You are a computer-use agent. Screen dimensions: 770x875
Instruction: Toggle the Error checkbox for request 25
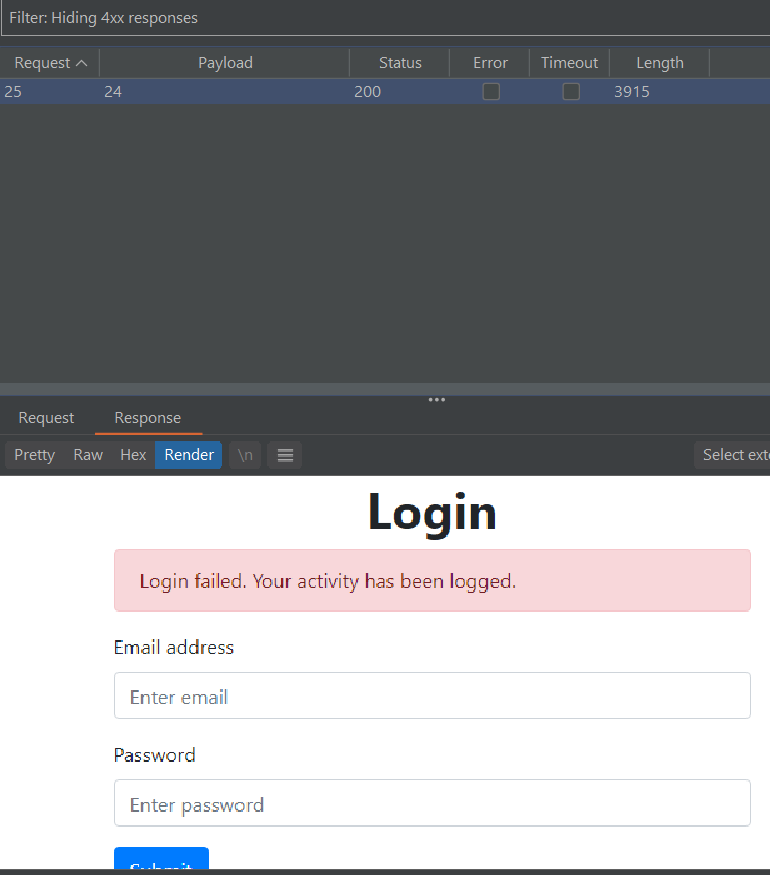491,92
